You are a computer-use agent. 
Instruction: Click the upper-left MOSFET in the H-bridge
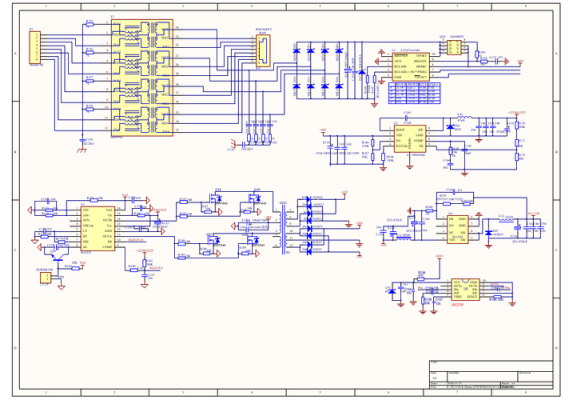coord(215,199)
